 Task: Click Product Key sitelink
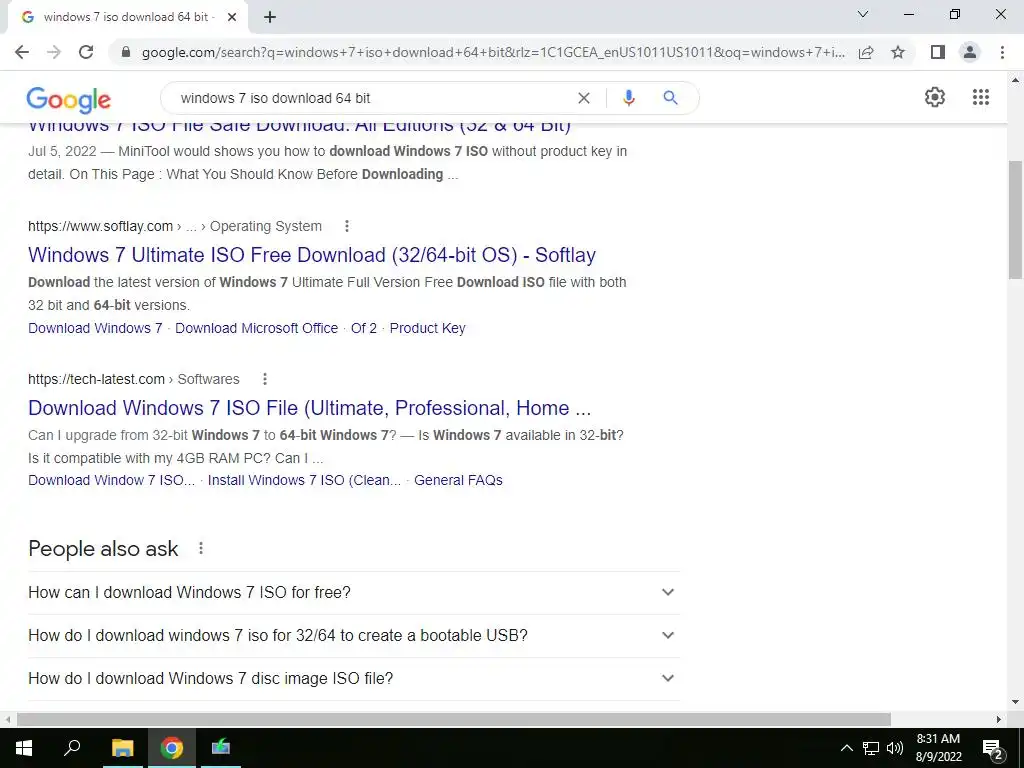pyautogui.click(x=428, y=328)
